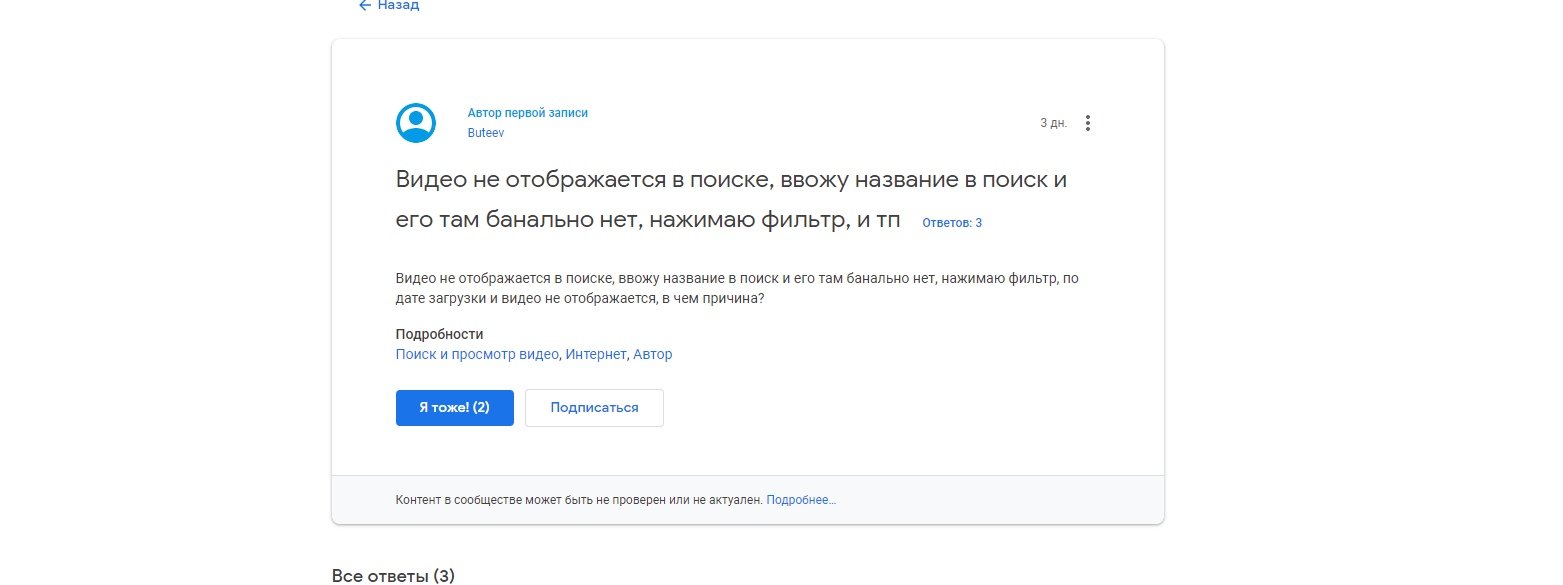Viewport: 1563px width, 585px height.
Task: Click the text 'банально нет' in title
Action: pyautogui.click(x=565, y=220)
